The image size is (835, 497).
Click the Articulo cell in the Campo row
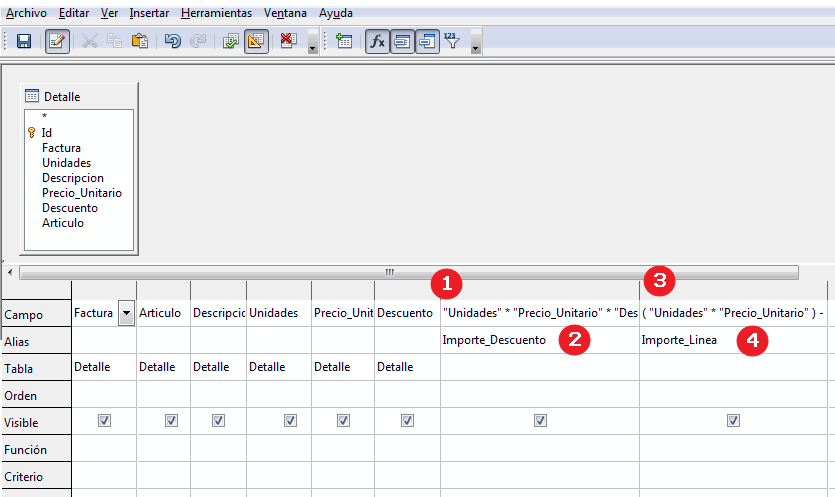[163, 313]
